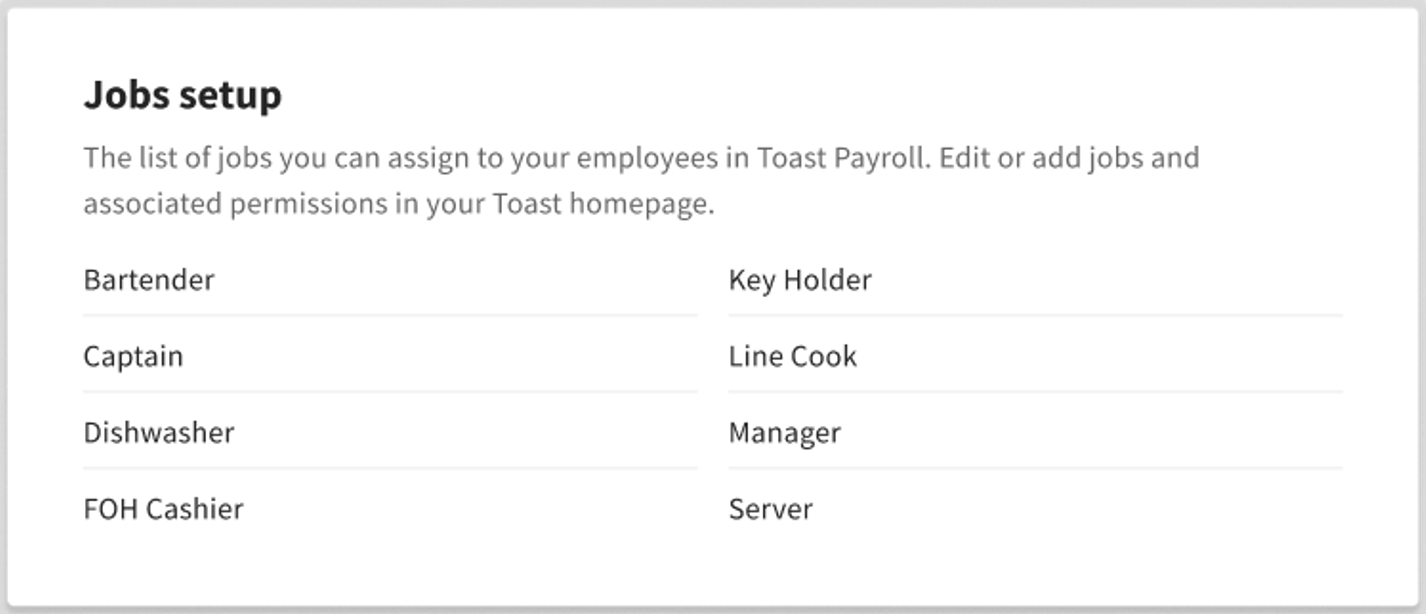Open Bartender job details
This screenshot has height=614, width=1426.
150,280
